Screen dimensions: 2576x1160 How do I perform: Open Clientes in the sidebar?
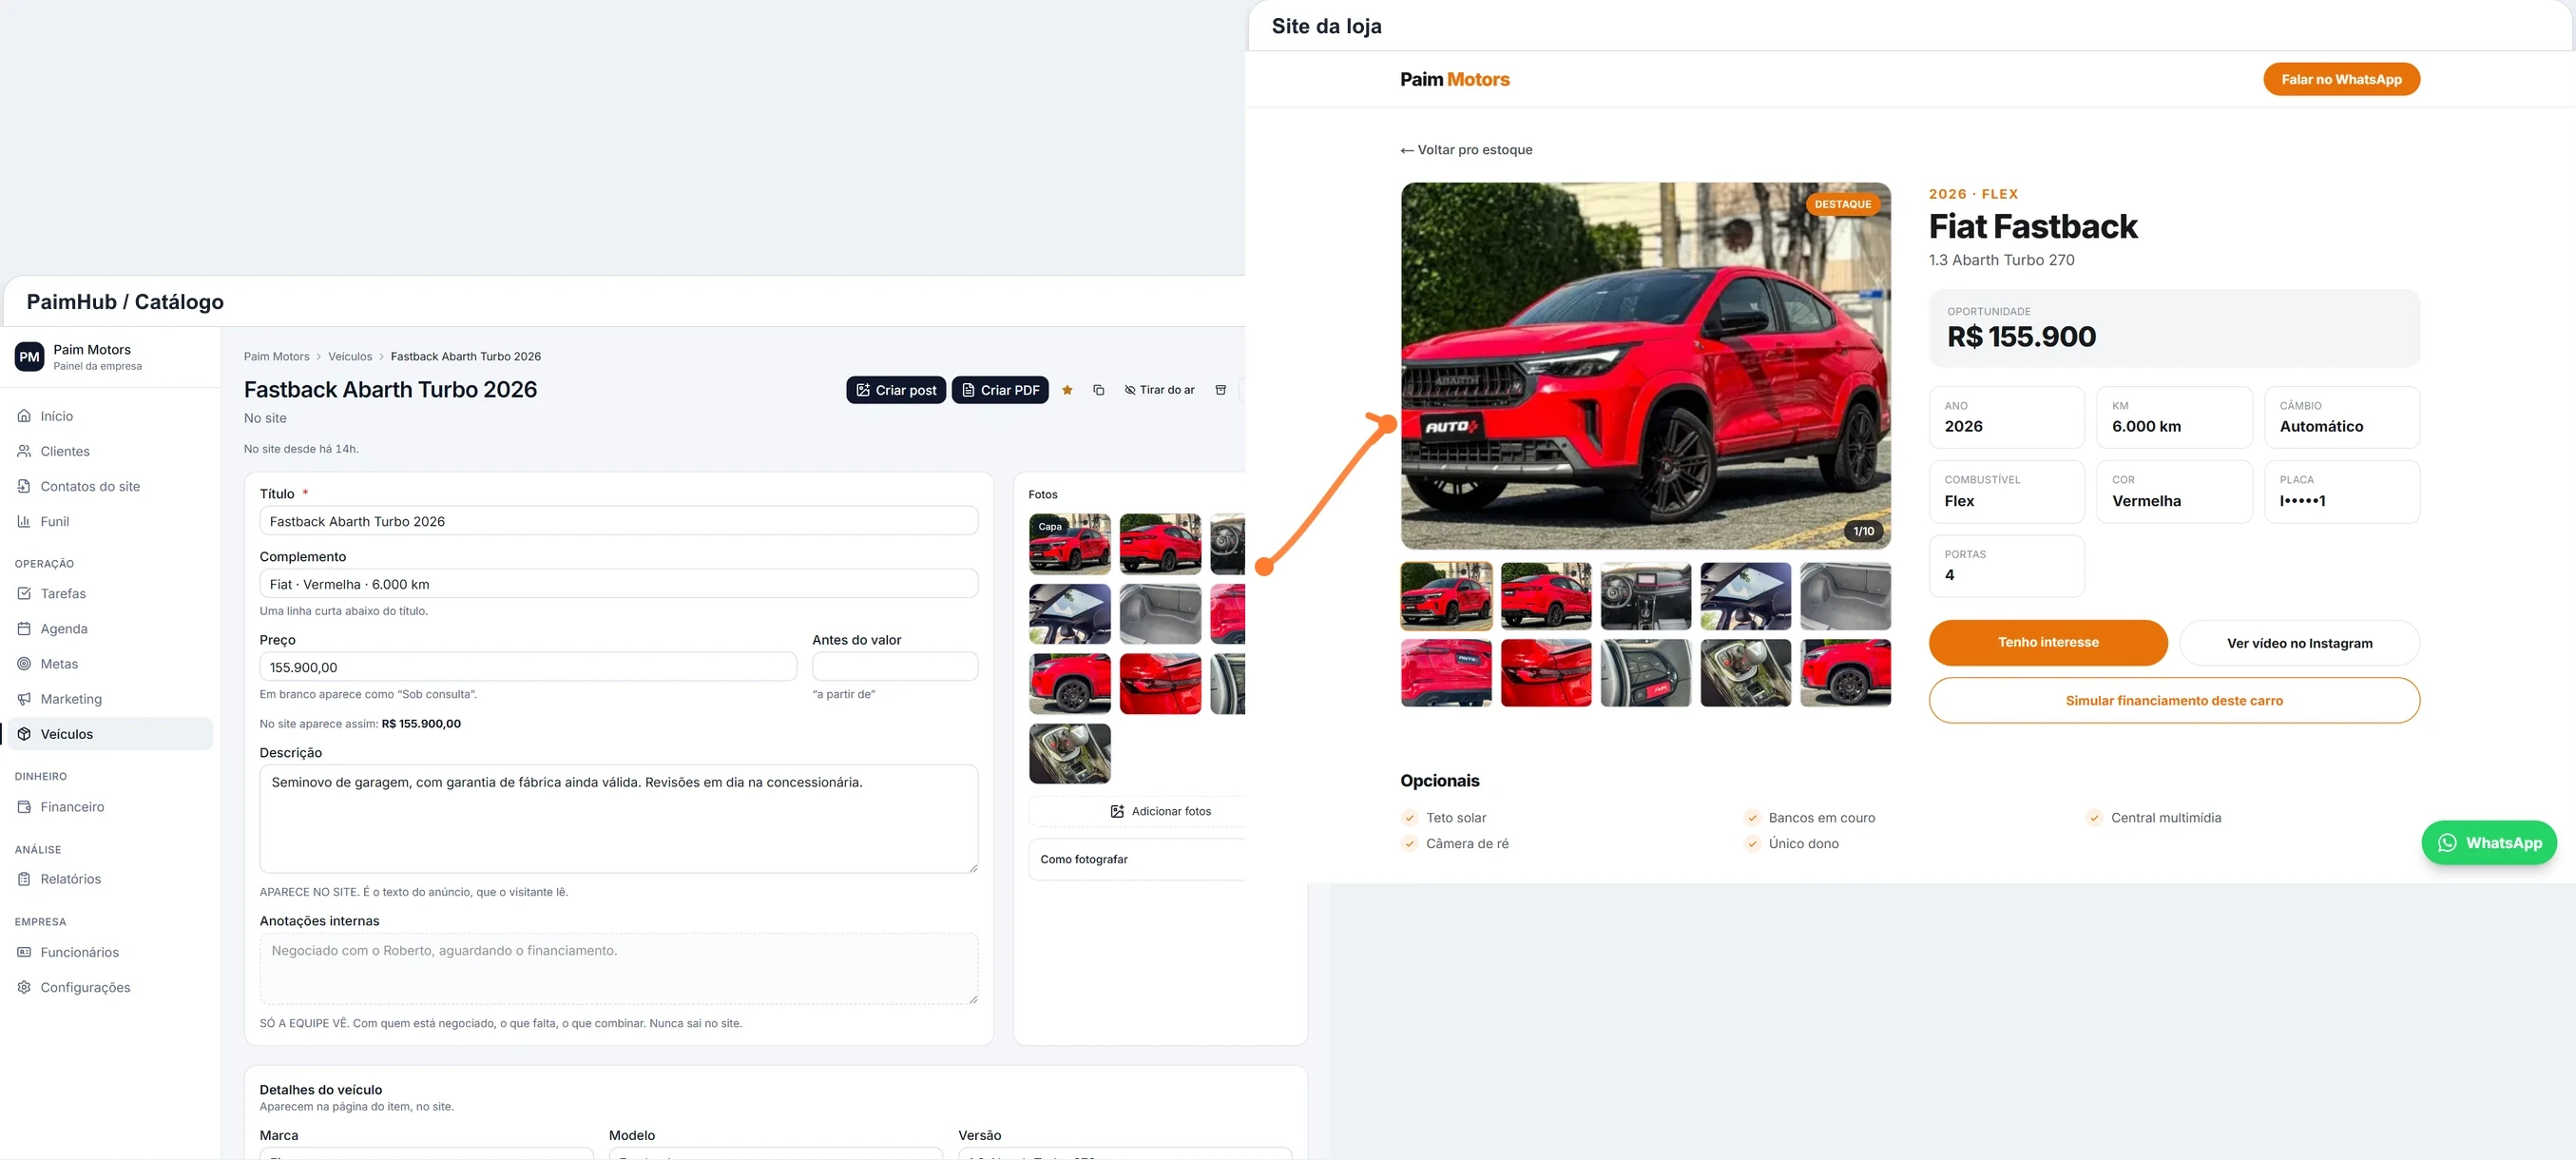point(110,451)
